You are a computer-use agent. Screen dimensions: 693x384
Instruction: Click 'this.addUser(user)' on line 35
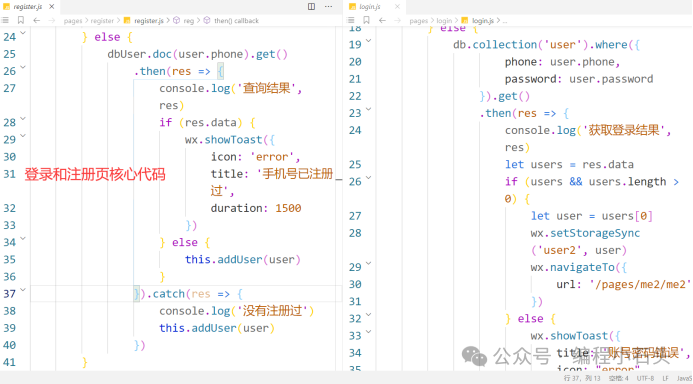(x=243, y=259)
